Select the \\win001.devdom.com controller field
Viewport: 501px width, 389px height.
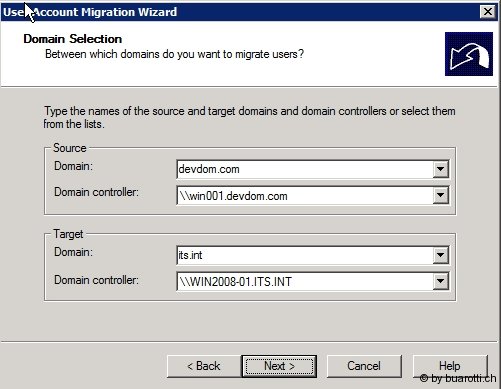pyautogui.click(x=305, y=196)
